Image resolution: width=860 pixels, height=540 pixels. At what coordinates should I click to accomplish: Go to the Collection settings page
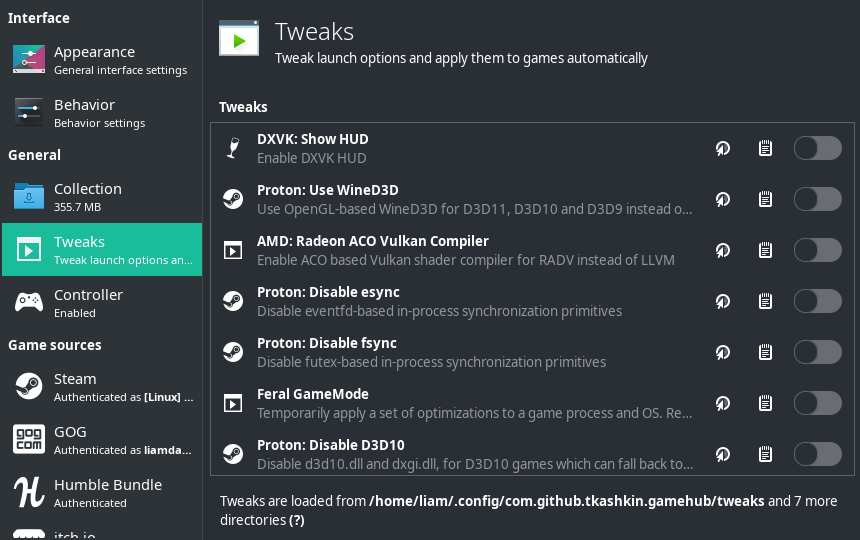tap(100, 197)
